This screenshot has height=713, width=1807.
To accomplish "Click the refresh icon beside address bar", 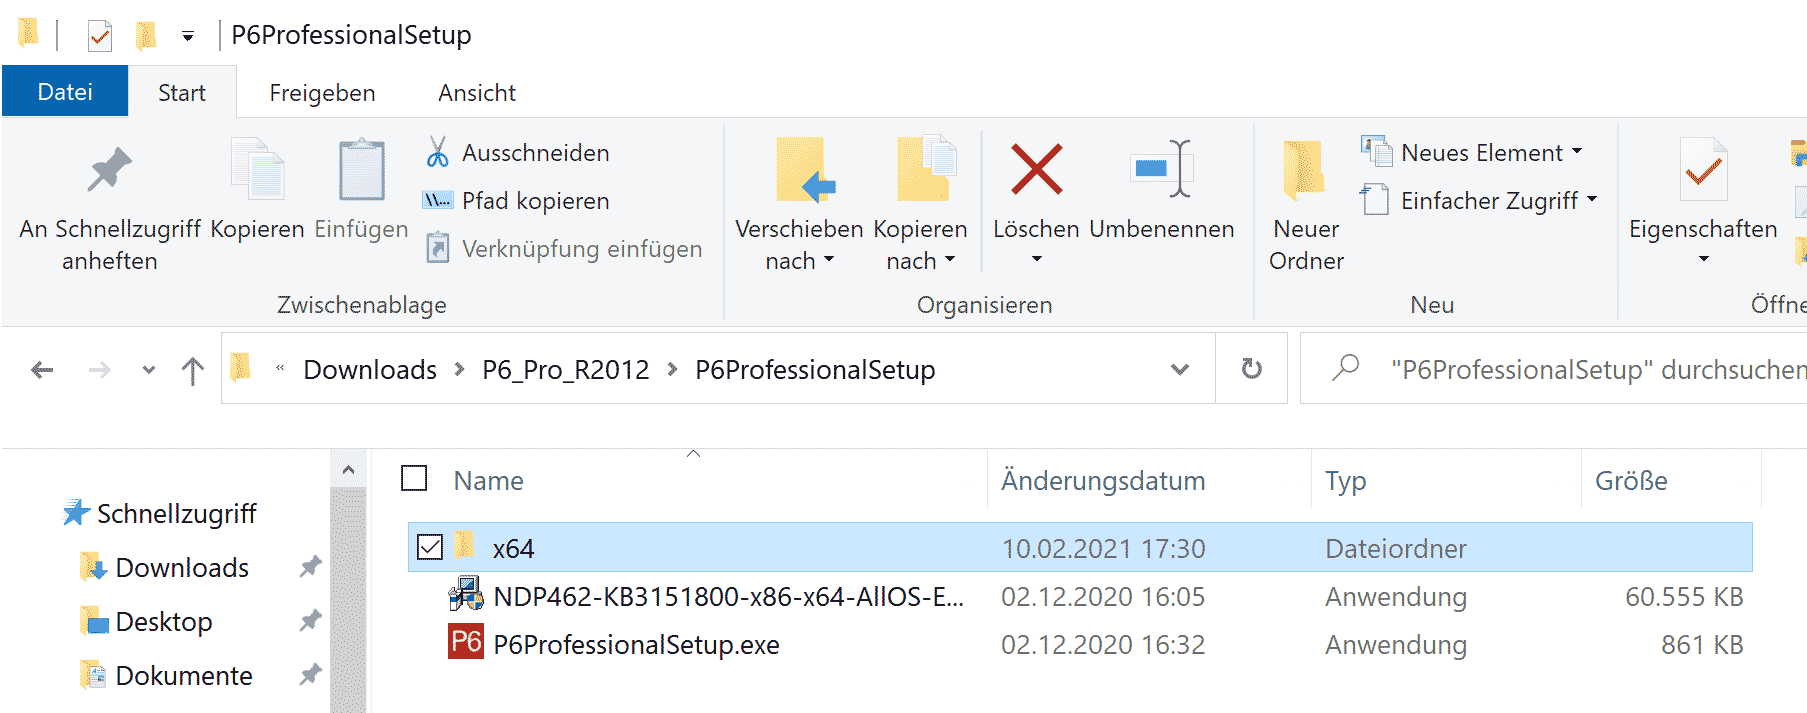I will pos(1251,369).
